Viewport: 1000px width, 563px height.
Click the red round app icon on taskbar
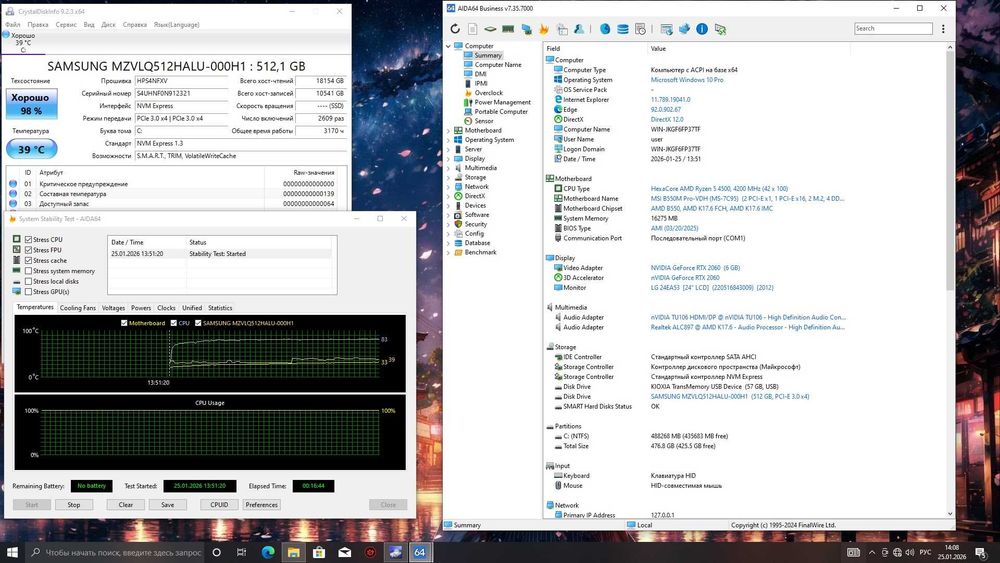pyautogui.click(x=370, y=552)
